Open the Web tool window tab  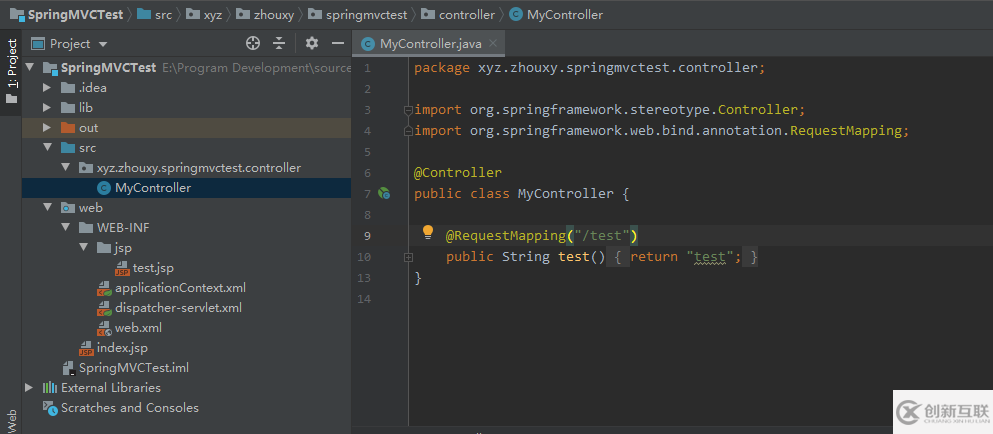coord(11,421)
